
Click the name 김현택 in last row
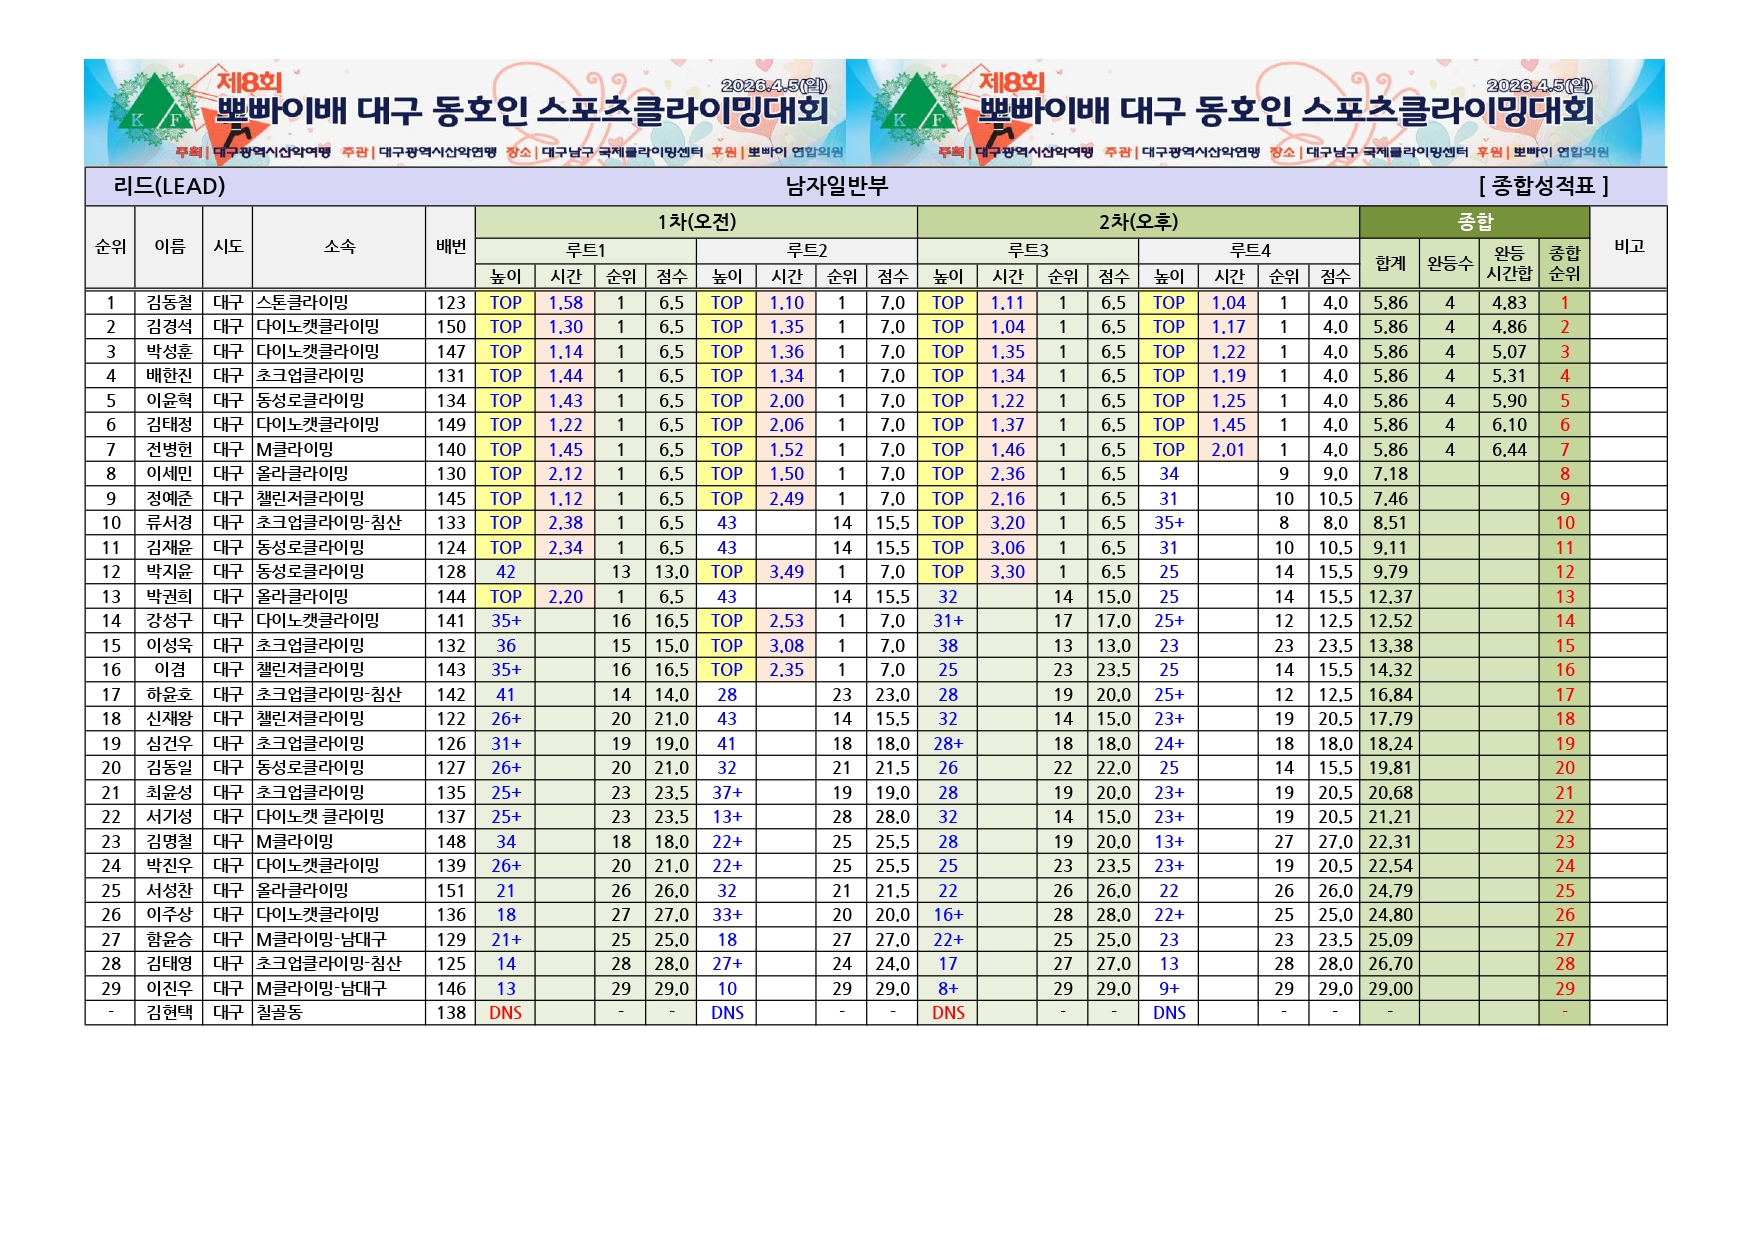coord(169,1012)
